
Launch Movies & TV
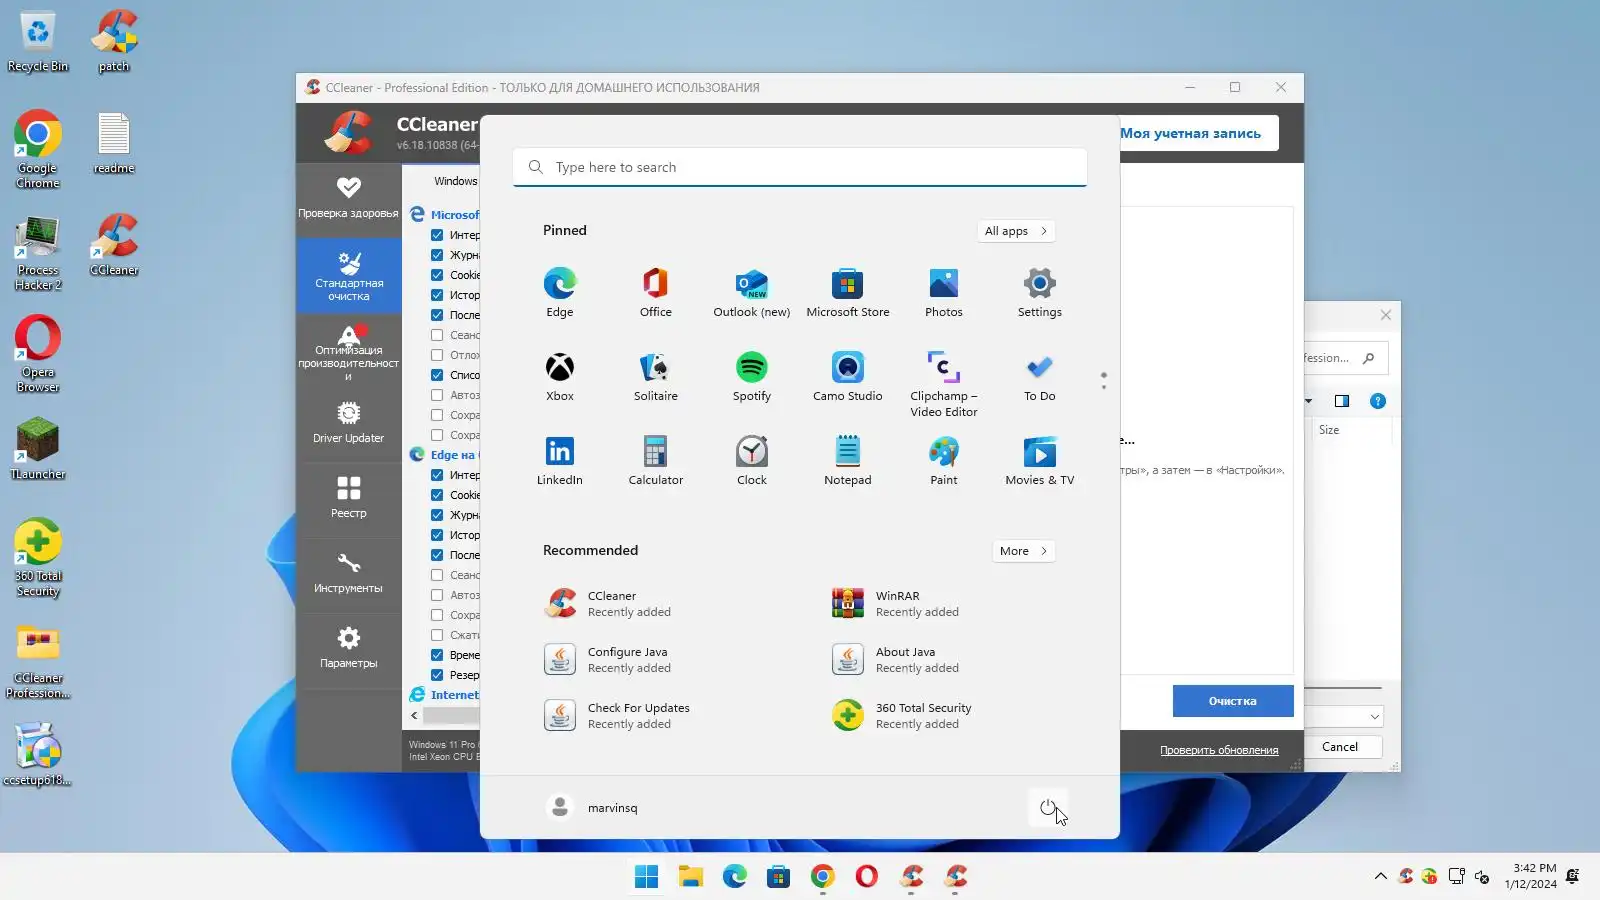point(1040,461)
